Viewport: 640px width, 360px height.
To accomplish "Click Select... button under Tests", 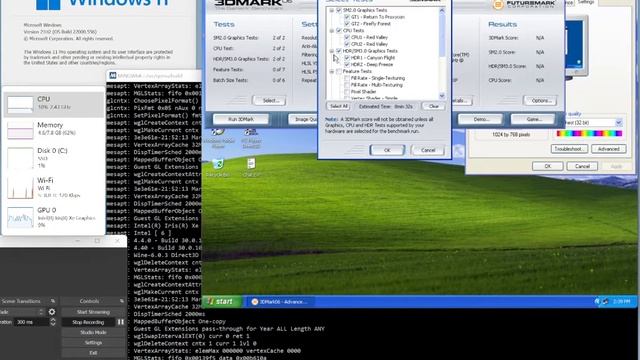I will tap(269, 100).
